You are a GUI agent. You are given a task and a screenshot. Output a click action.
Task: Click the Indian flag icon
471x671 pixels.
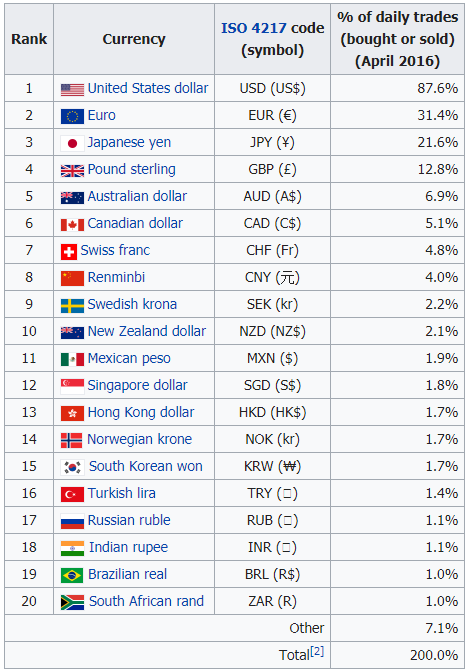tap(72, 548)
